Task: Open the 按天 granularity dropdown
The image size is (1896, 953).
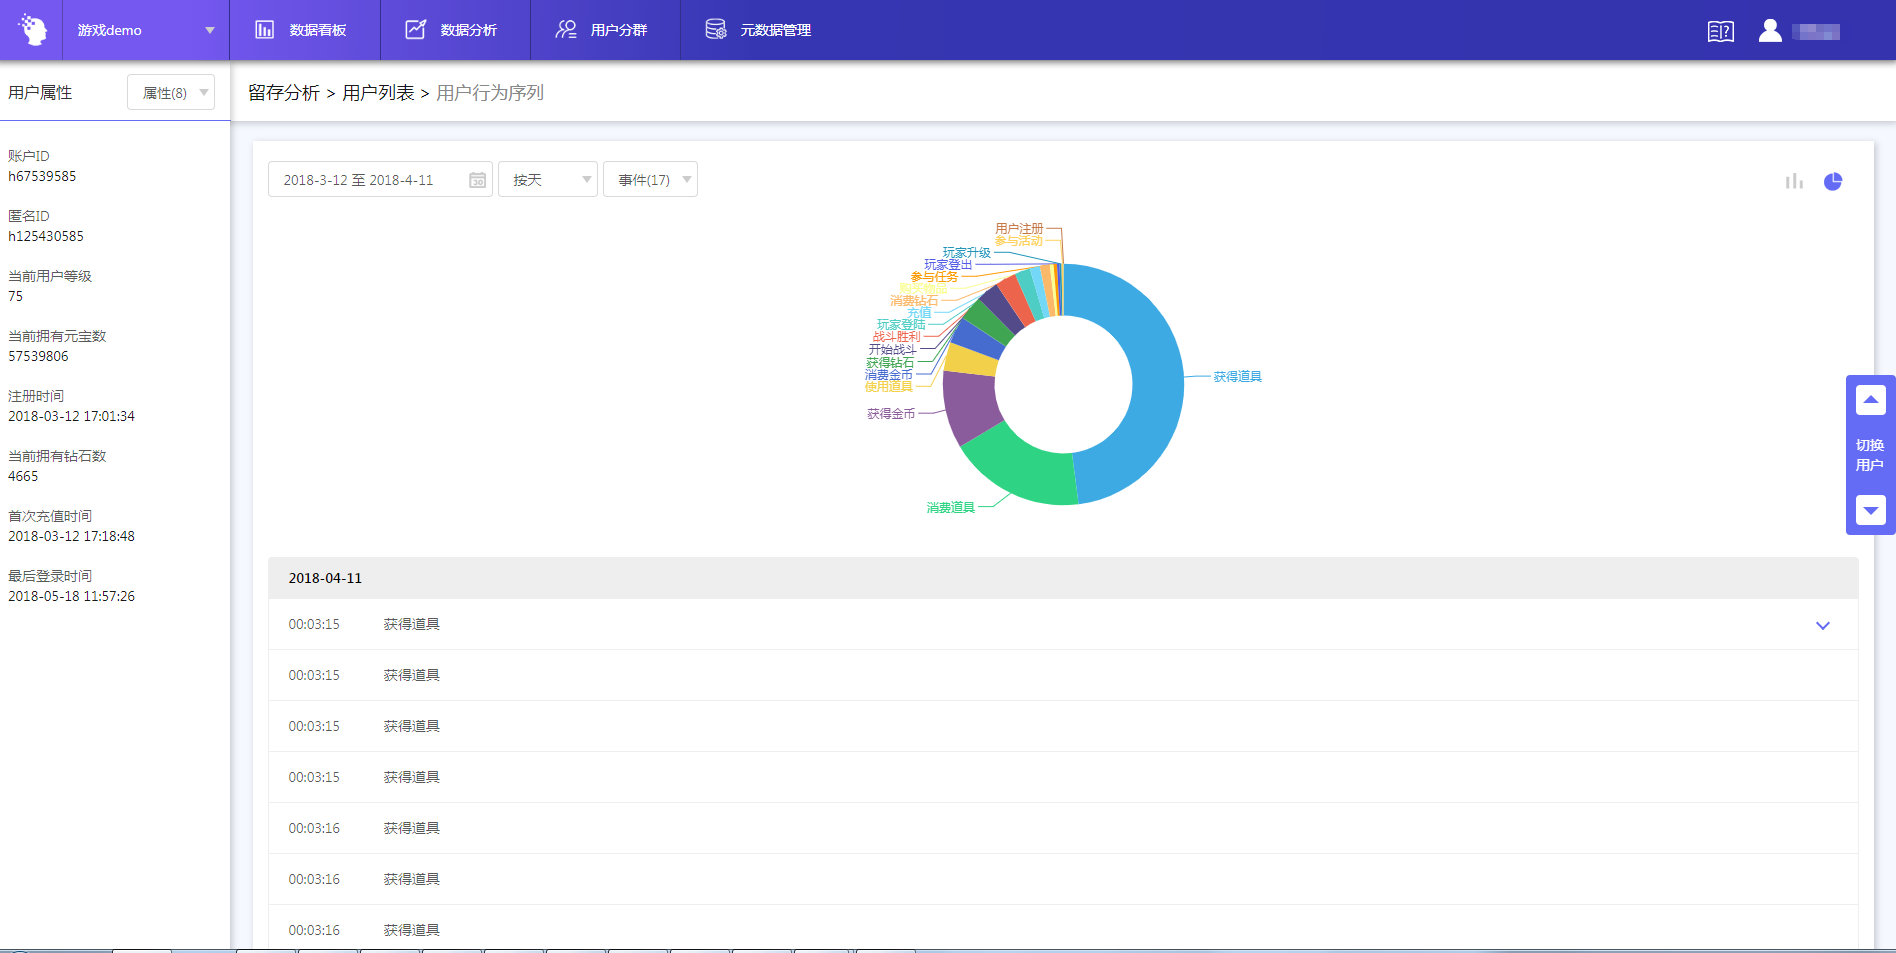Action: [x=547, y=180]
